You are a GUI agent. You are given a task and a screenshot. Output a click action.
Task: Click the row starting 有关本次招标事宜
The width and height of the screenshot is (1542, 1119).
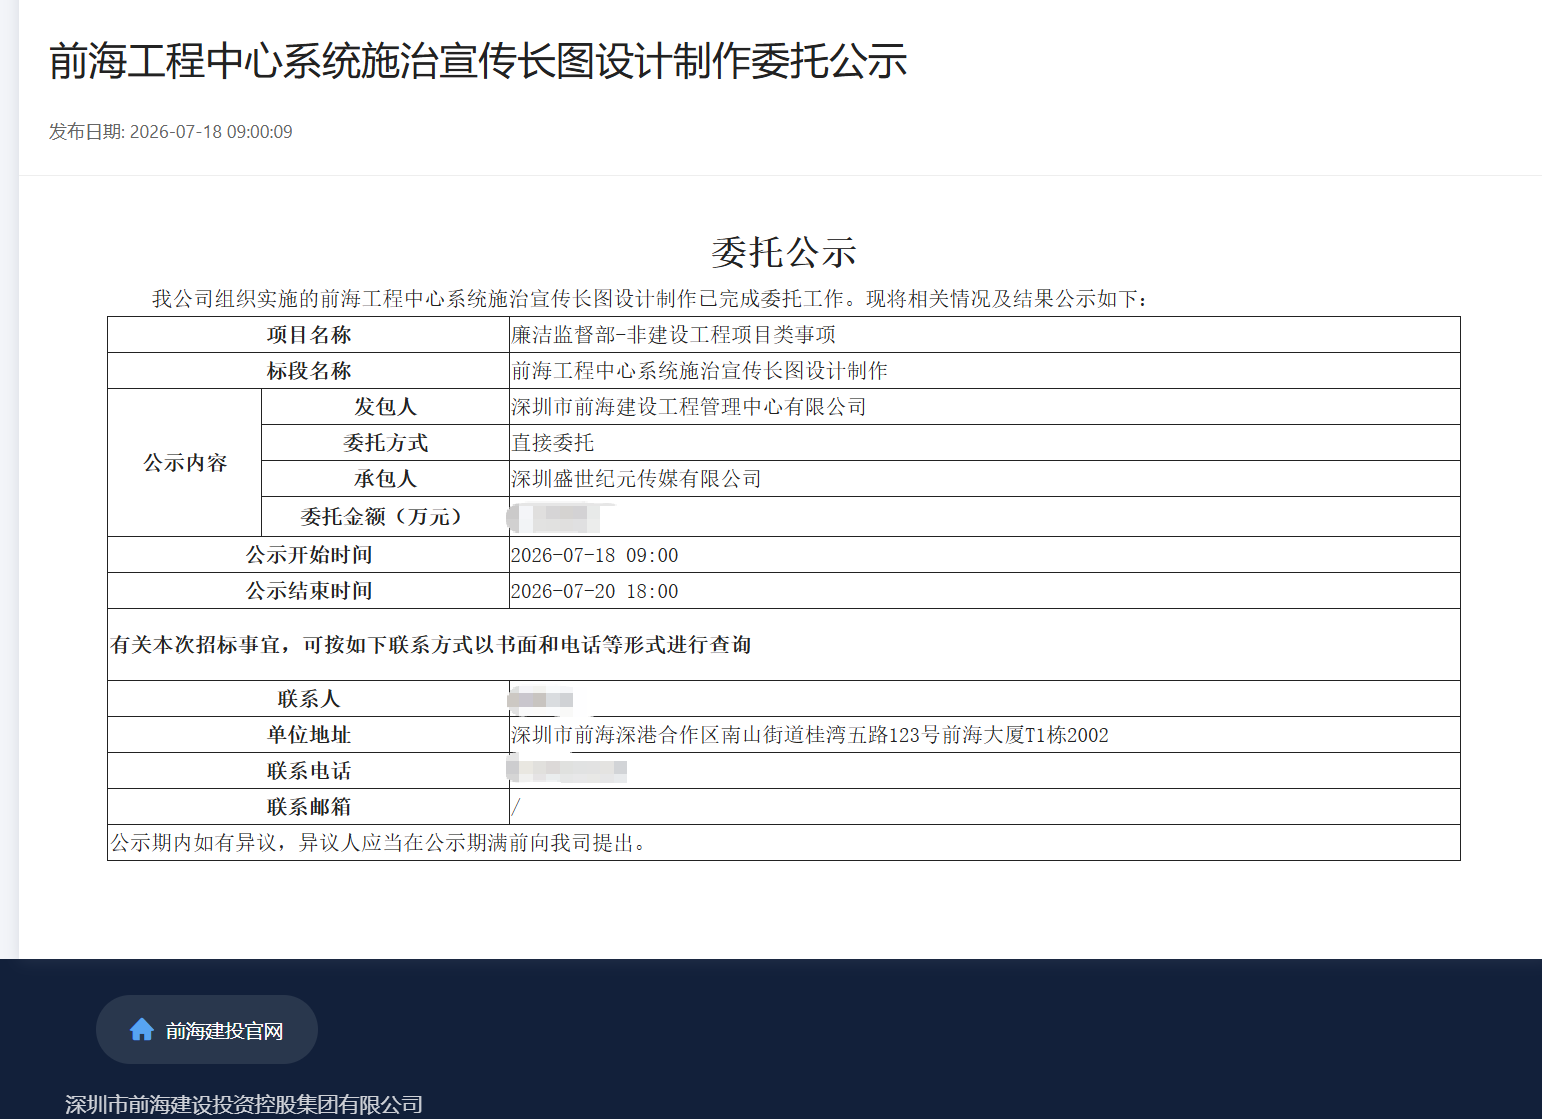pyautogui.click(x=784, y=645)
